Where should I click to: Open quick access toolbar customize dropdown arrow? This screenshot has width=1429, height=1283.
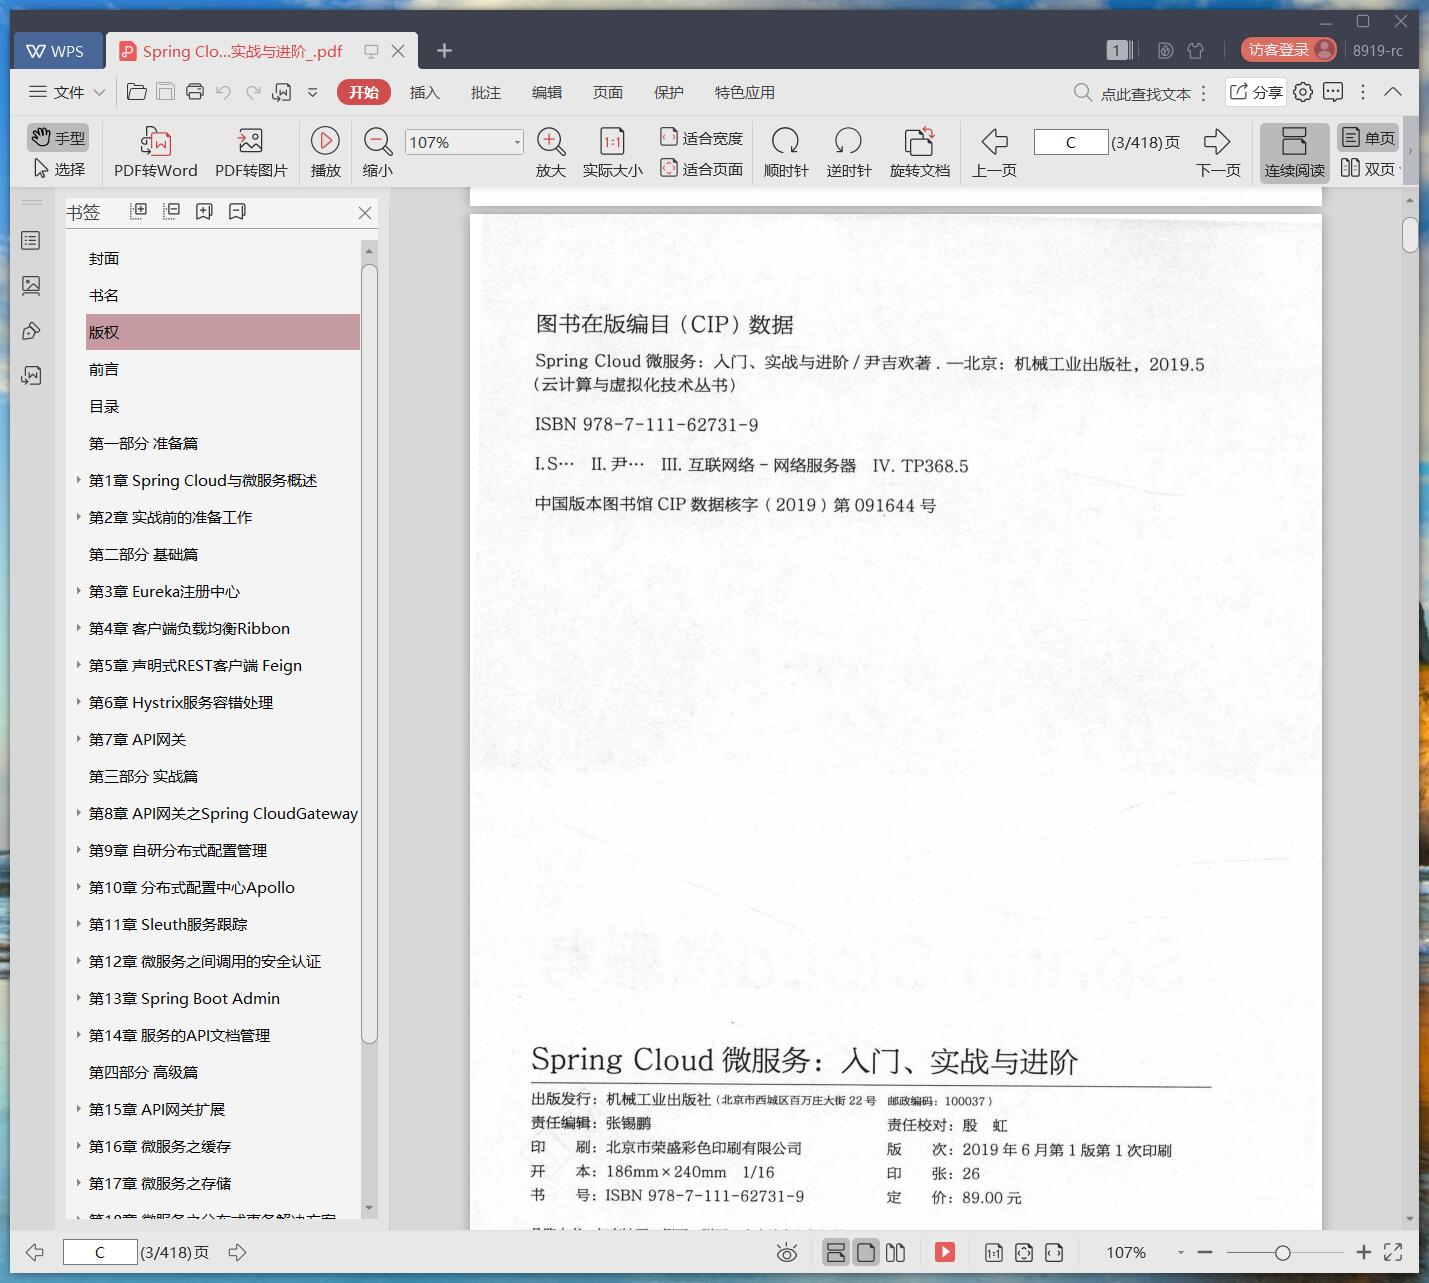point(312,92)
